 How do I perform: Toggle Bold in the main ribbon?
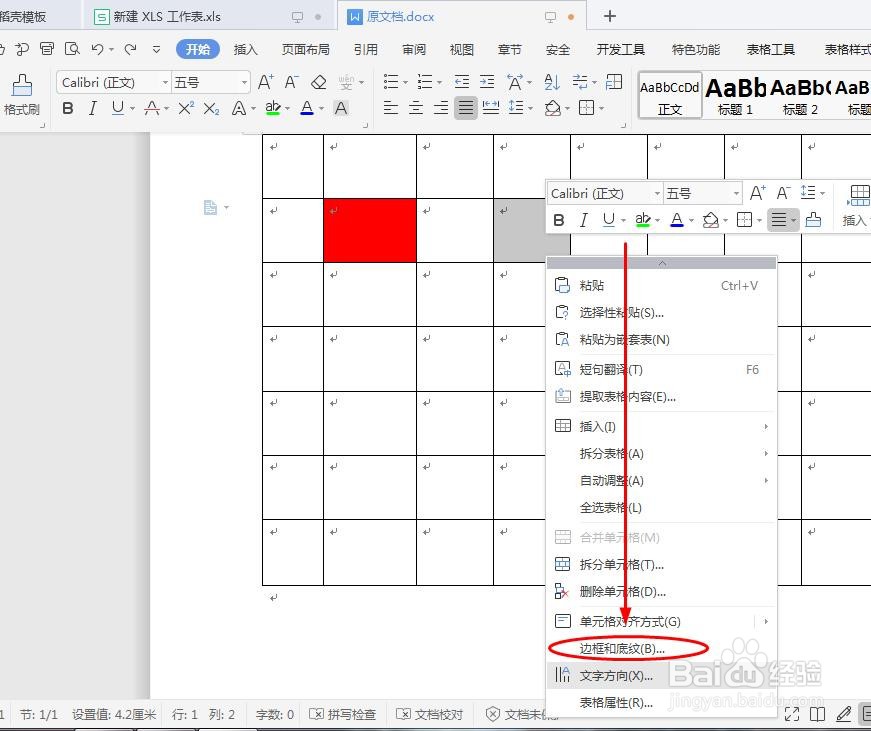(68, 108)
